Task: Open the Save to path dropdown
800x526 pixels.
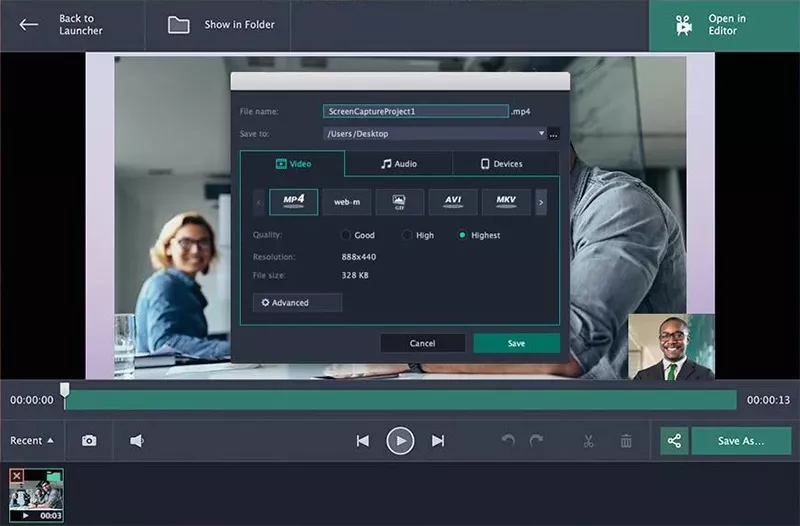Action: [x=435, y=134]
